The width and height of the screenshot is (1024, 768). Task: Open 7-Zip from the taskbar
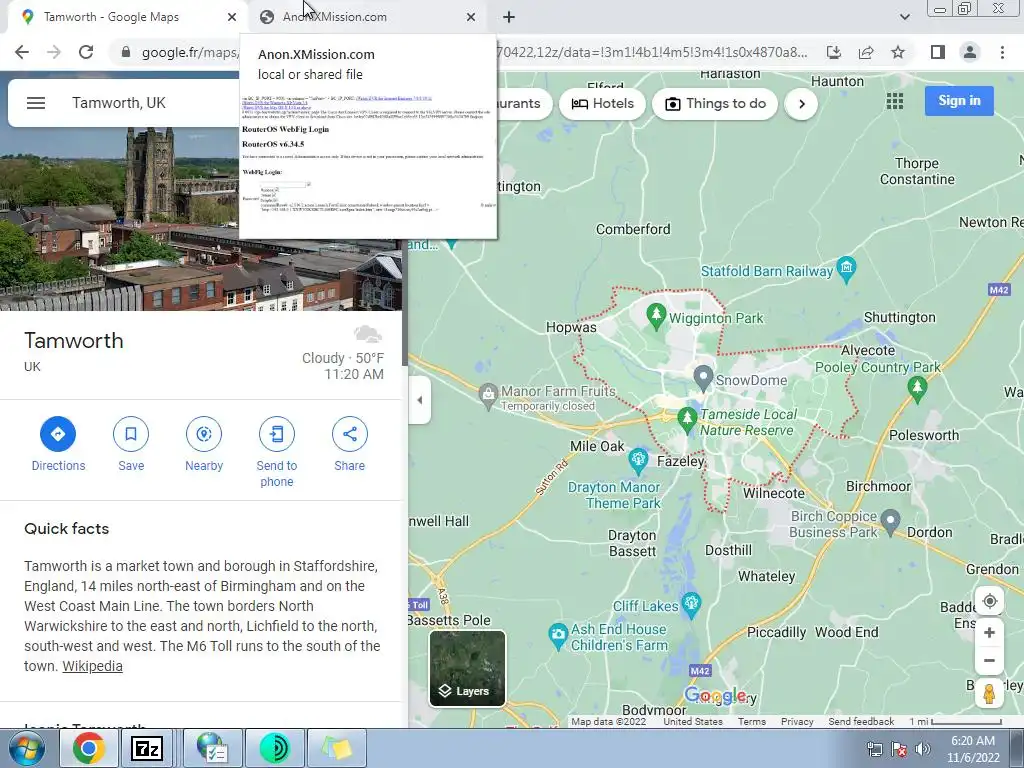point(146,748)
